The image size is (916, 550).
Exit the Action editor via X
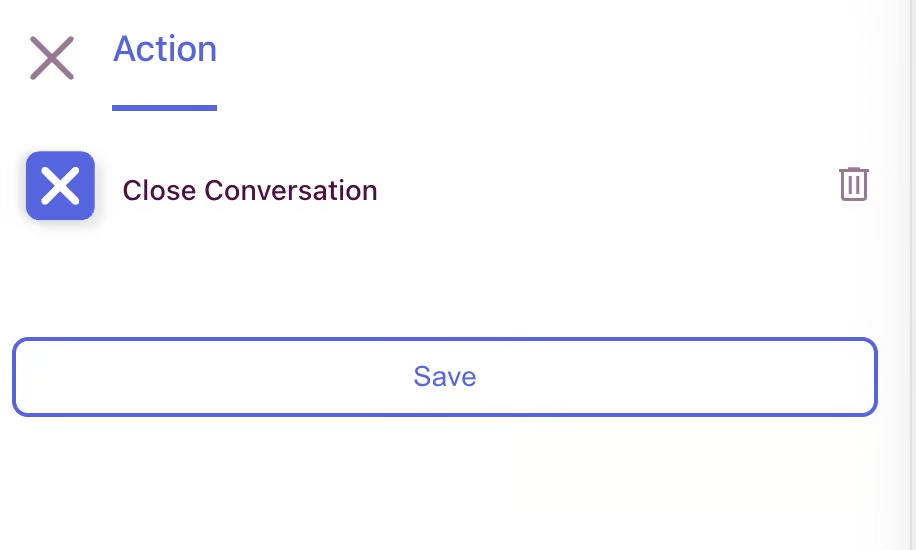[52, 58]
